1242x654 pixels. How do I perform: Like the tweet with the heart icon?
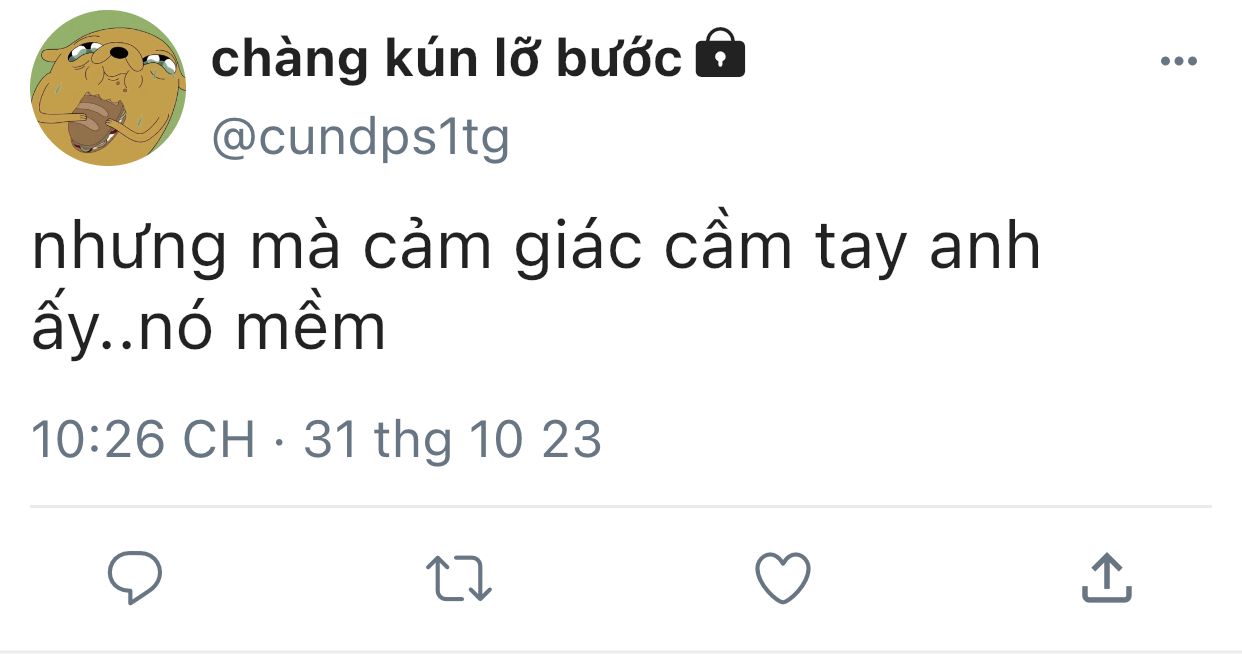click(x=782, y=579)
